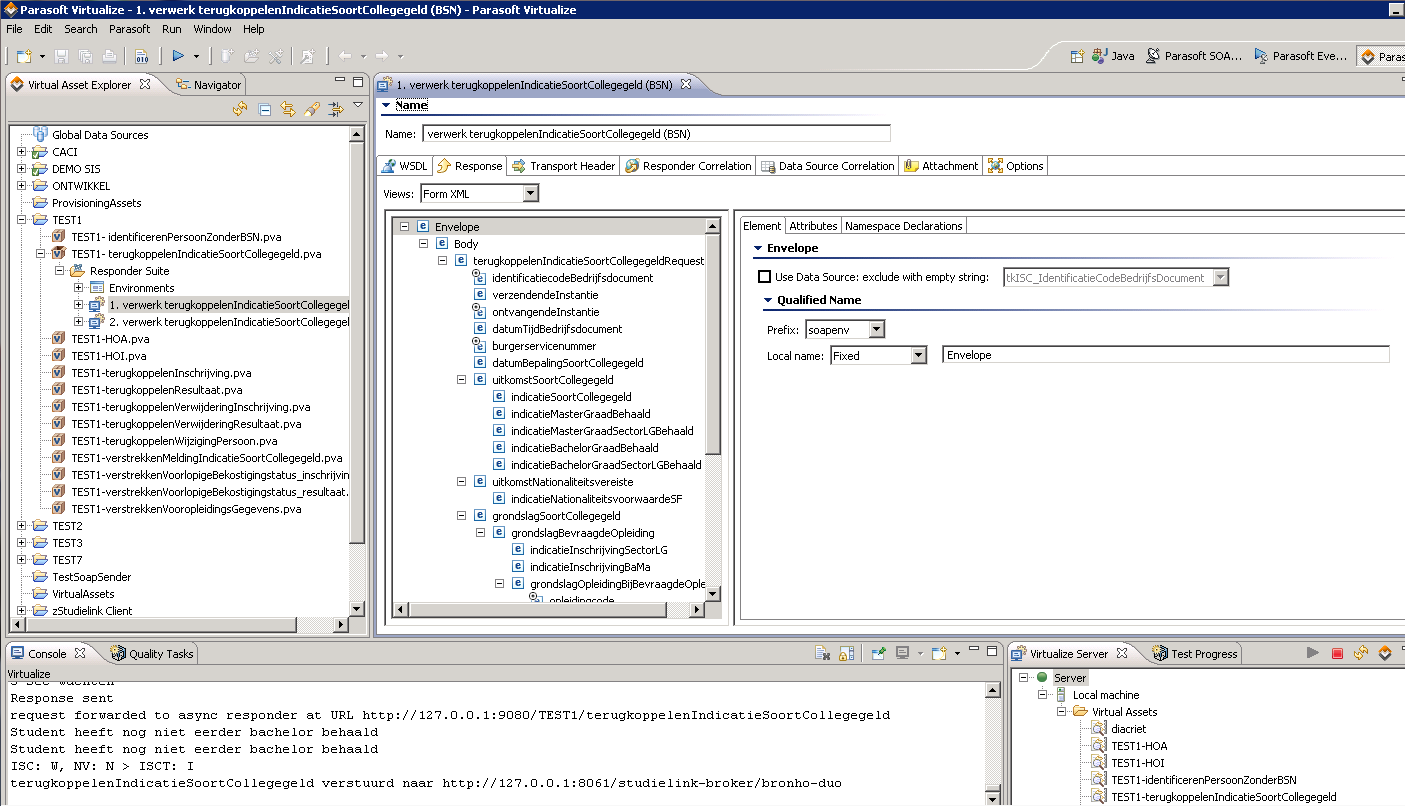Click the brush icon in the Explorer toolbar

(x=312, y=109)
